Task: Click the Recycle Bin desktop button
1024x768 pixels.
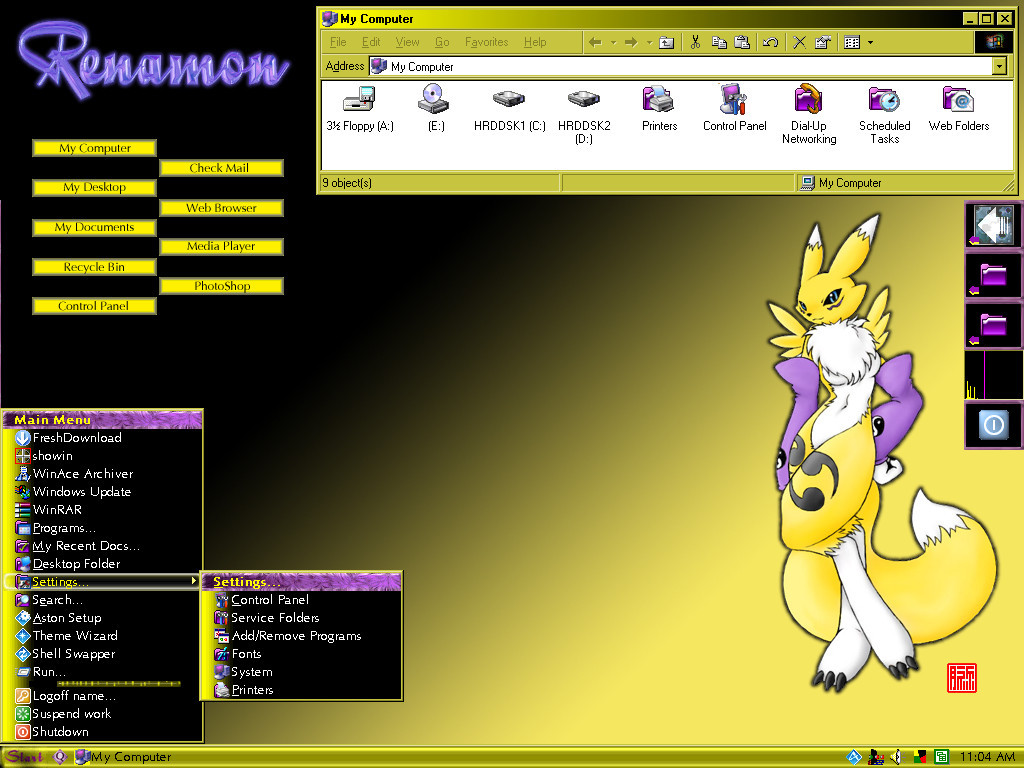Action: 95,266
